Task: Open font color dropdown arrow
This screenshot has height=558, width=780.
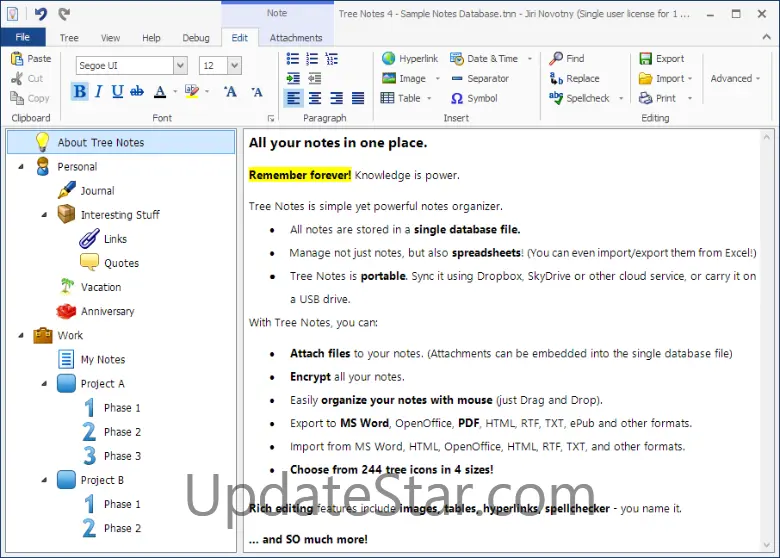Action: click(x=175, y=92)
